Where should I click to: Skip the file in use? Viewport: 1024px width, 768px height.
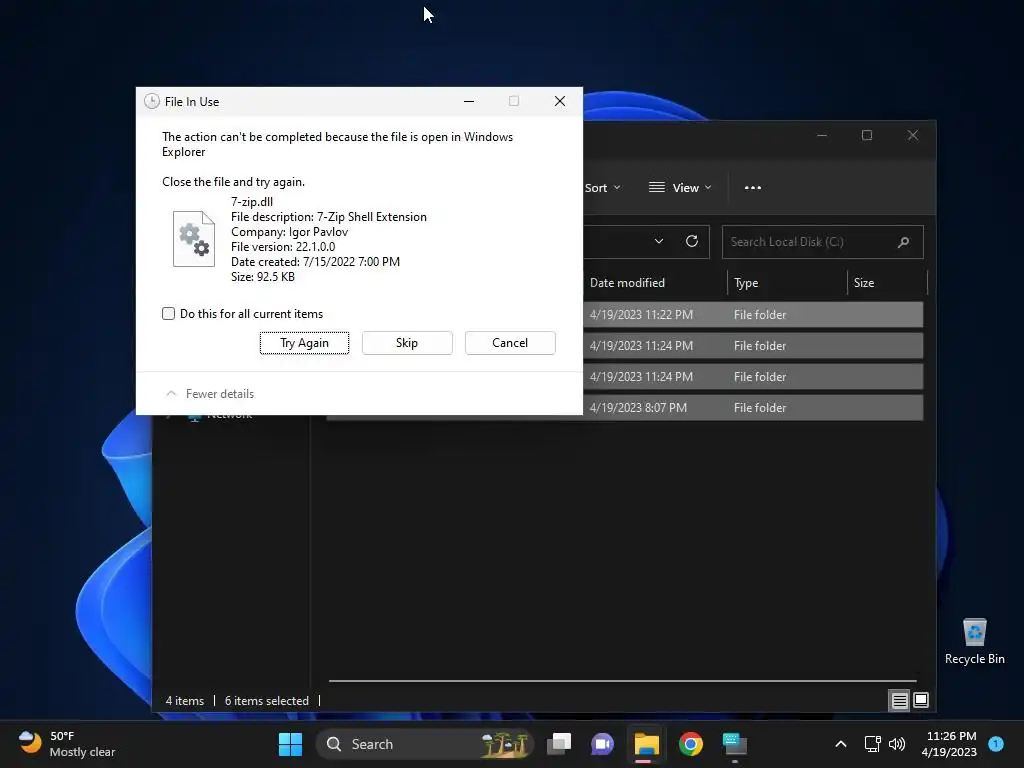(407, 343)
